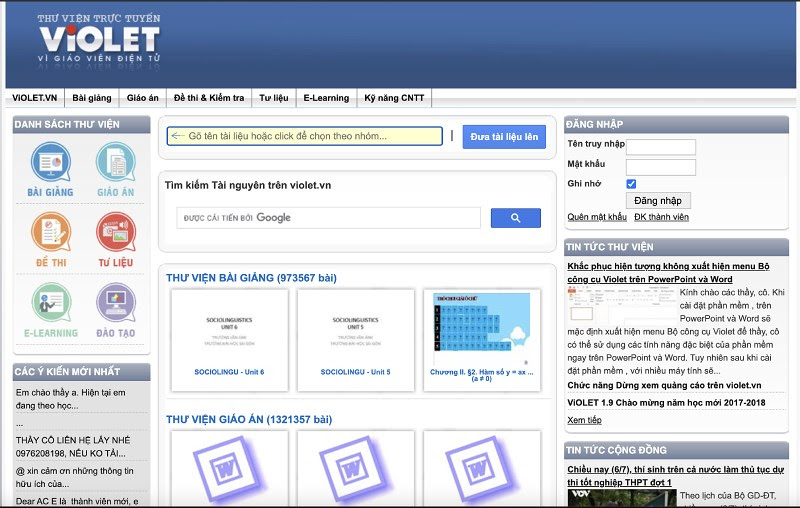Focus the document name search field
Image resolution: width=800 pixels, height=508 pixels.
pyautogui.click(x=305, y=136)
